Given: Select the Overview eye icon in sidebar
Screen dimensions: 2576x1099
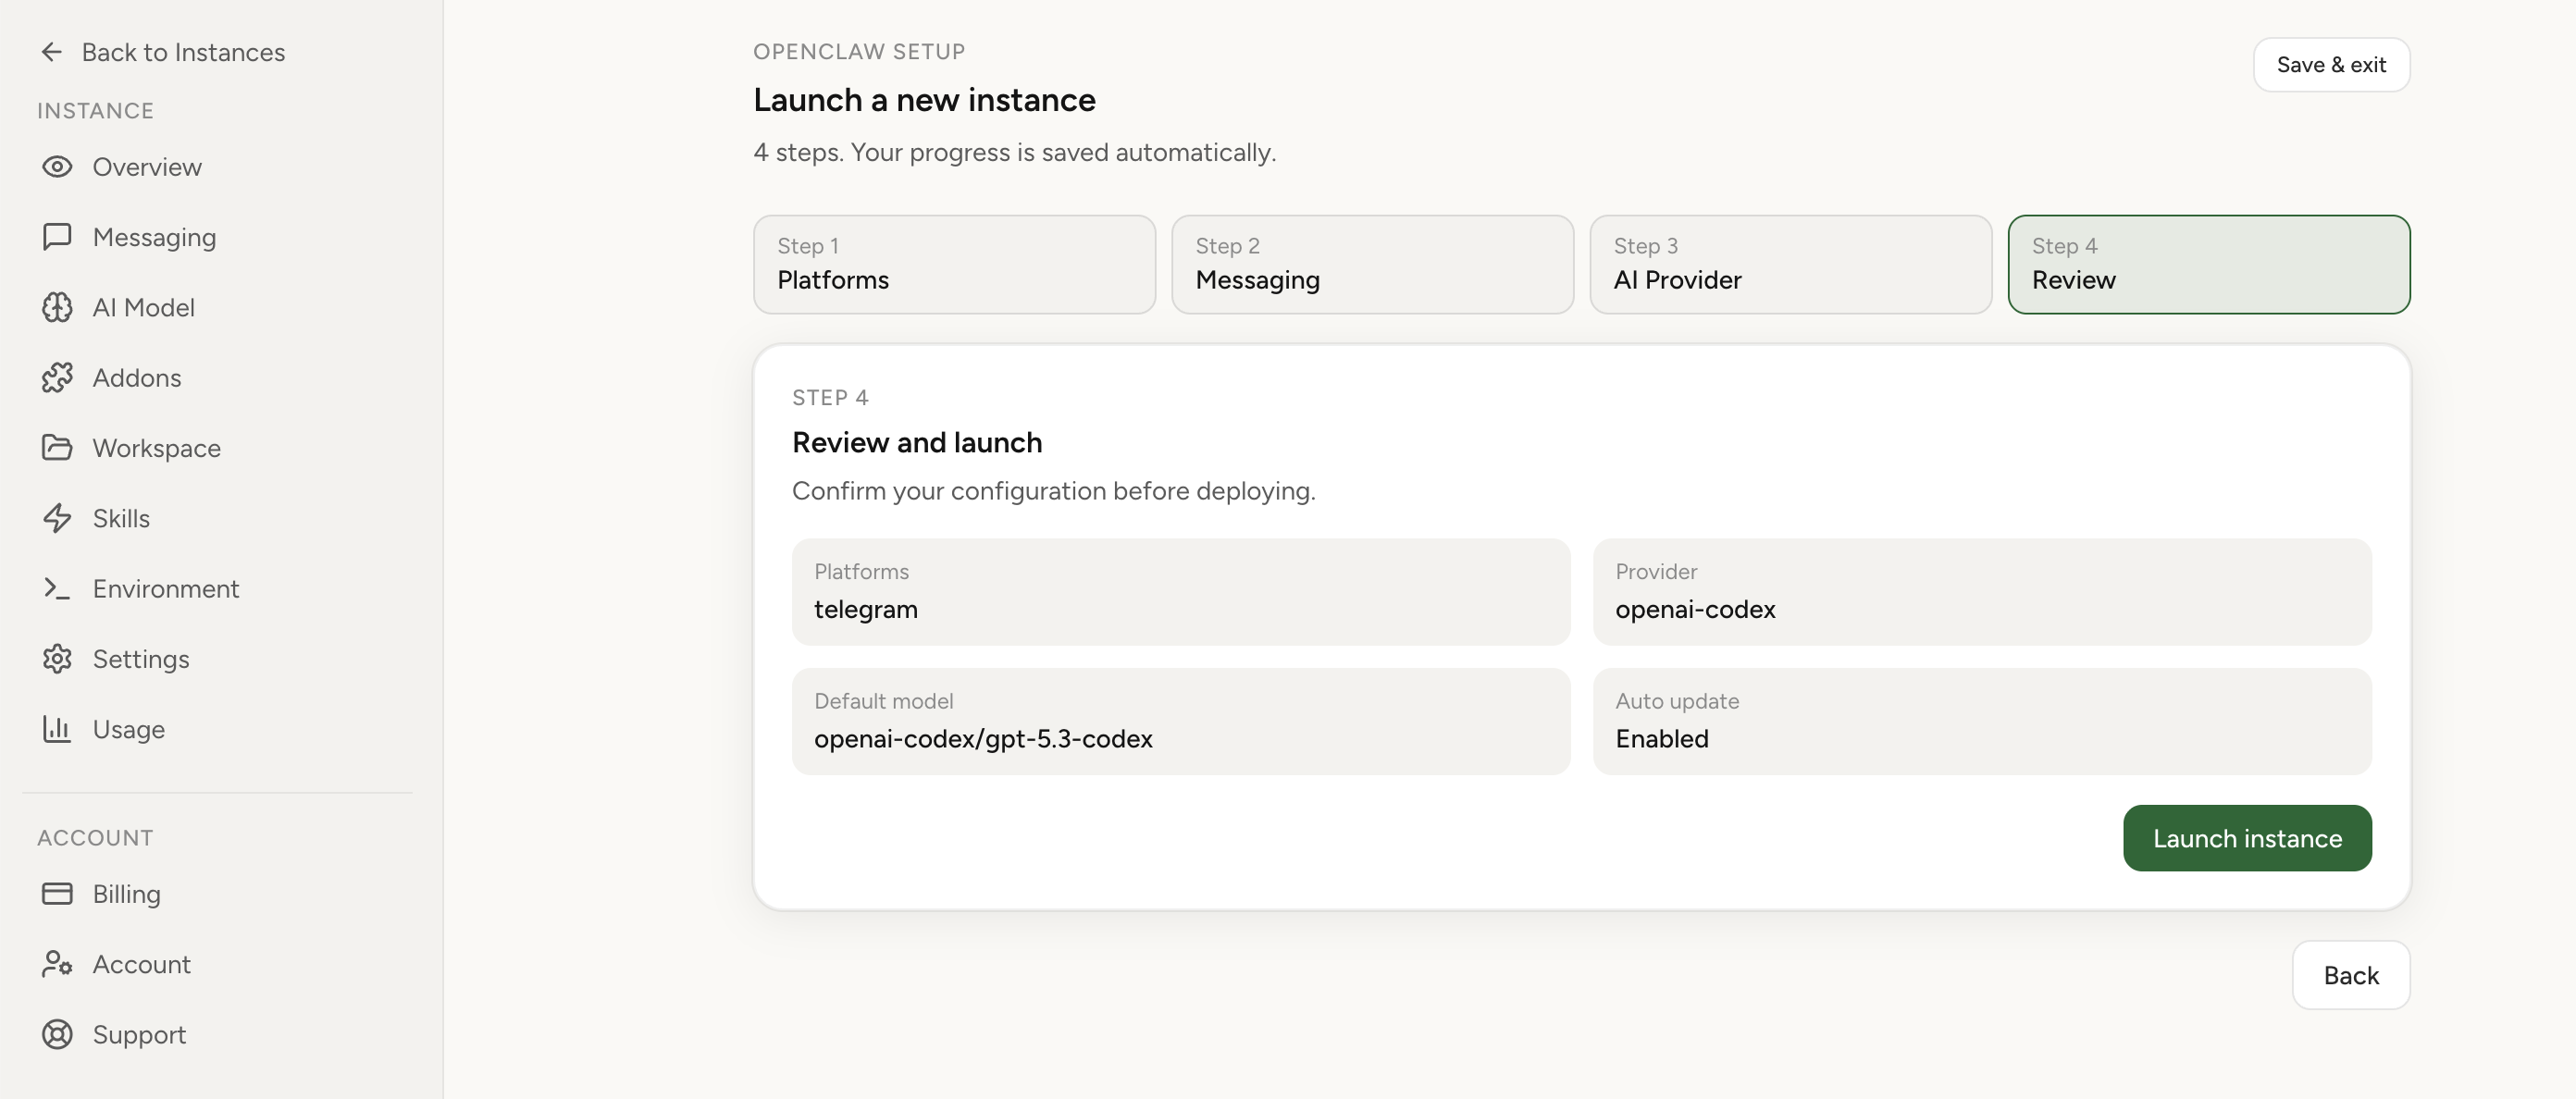Looking at the screenshot, I should coord(57,167).
